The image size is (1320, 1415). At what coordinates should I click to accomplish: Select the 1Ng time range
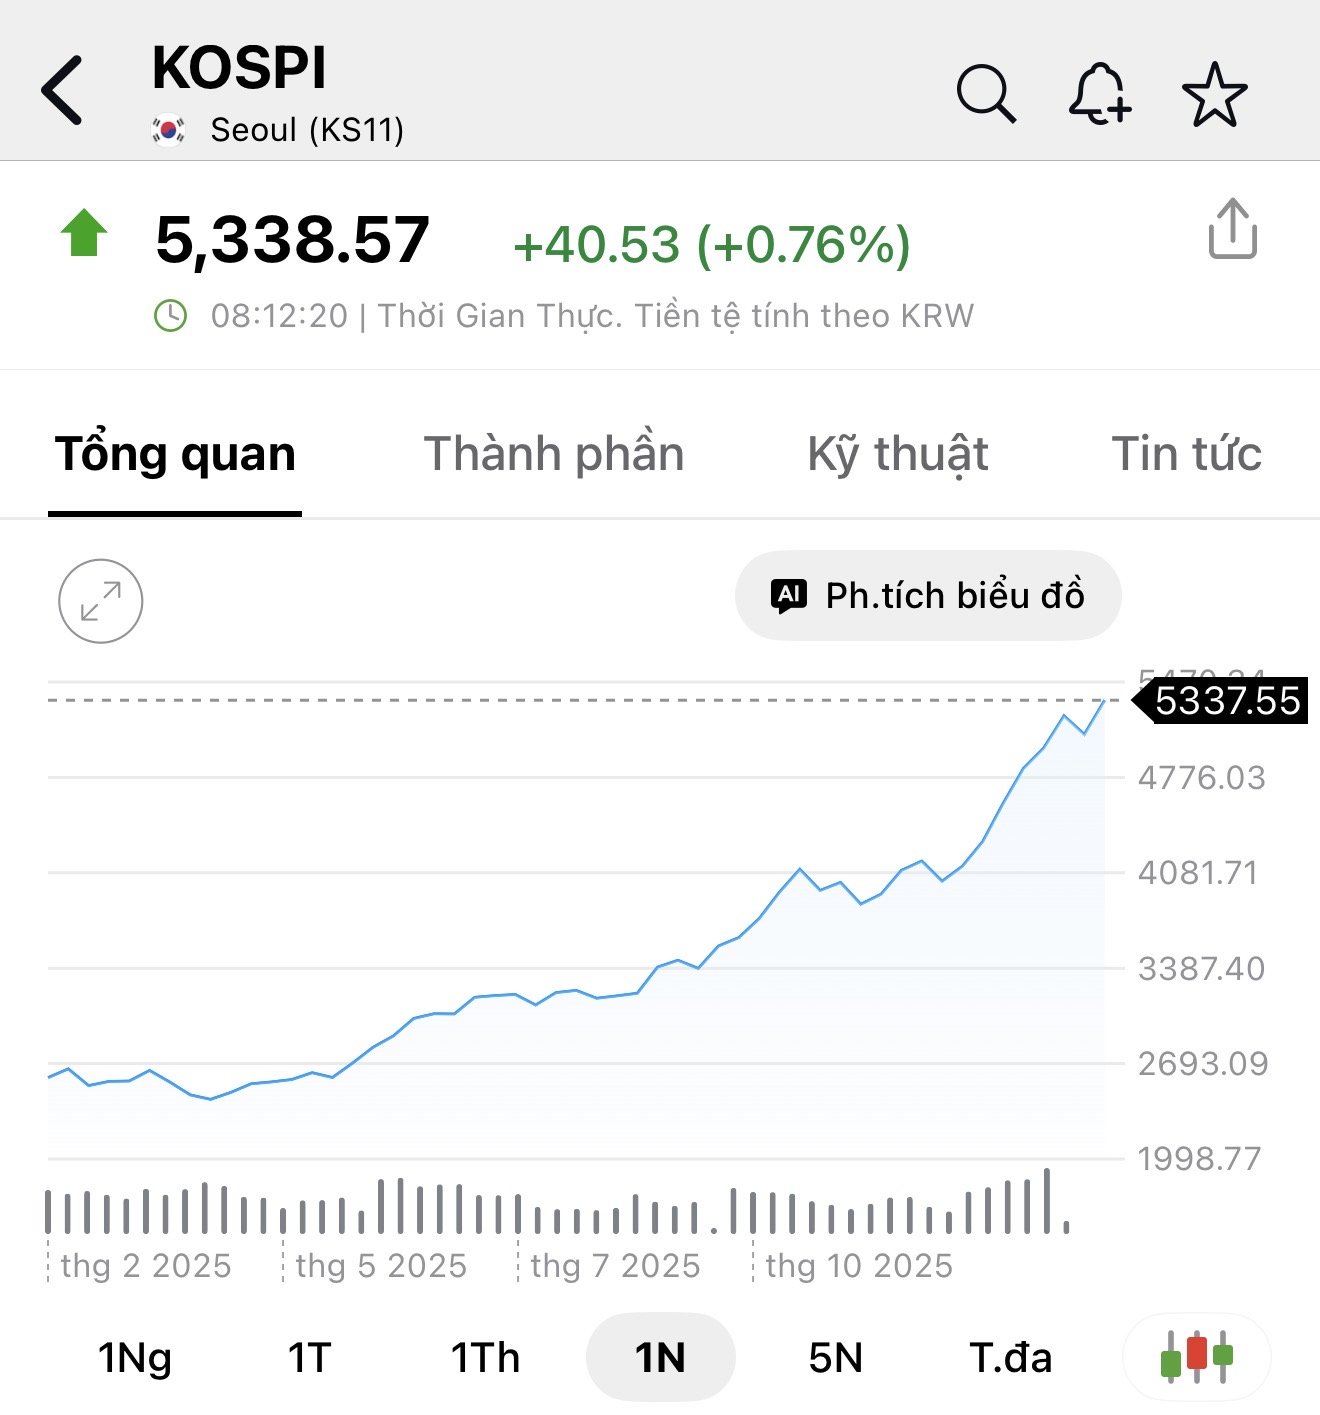(x=135, y=1358)
